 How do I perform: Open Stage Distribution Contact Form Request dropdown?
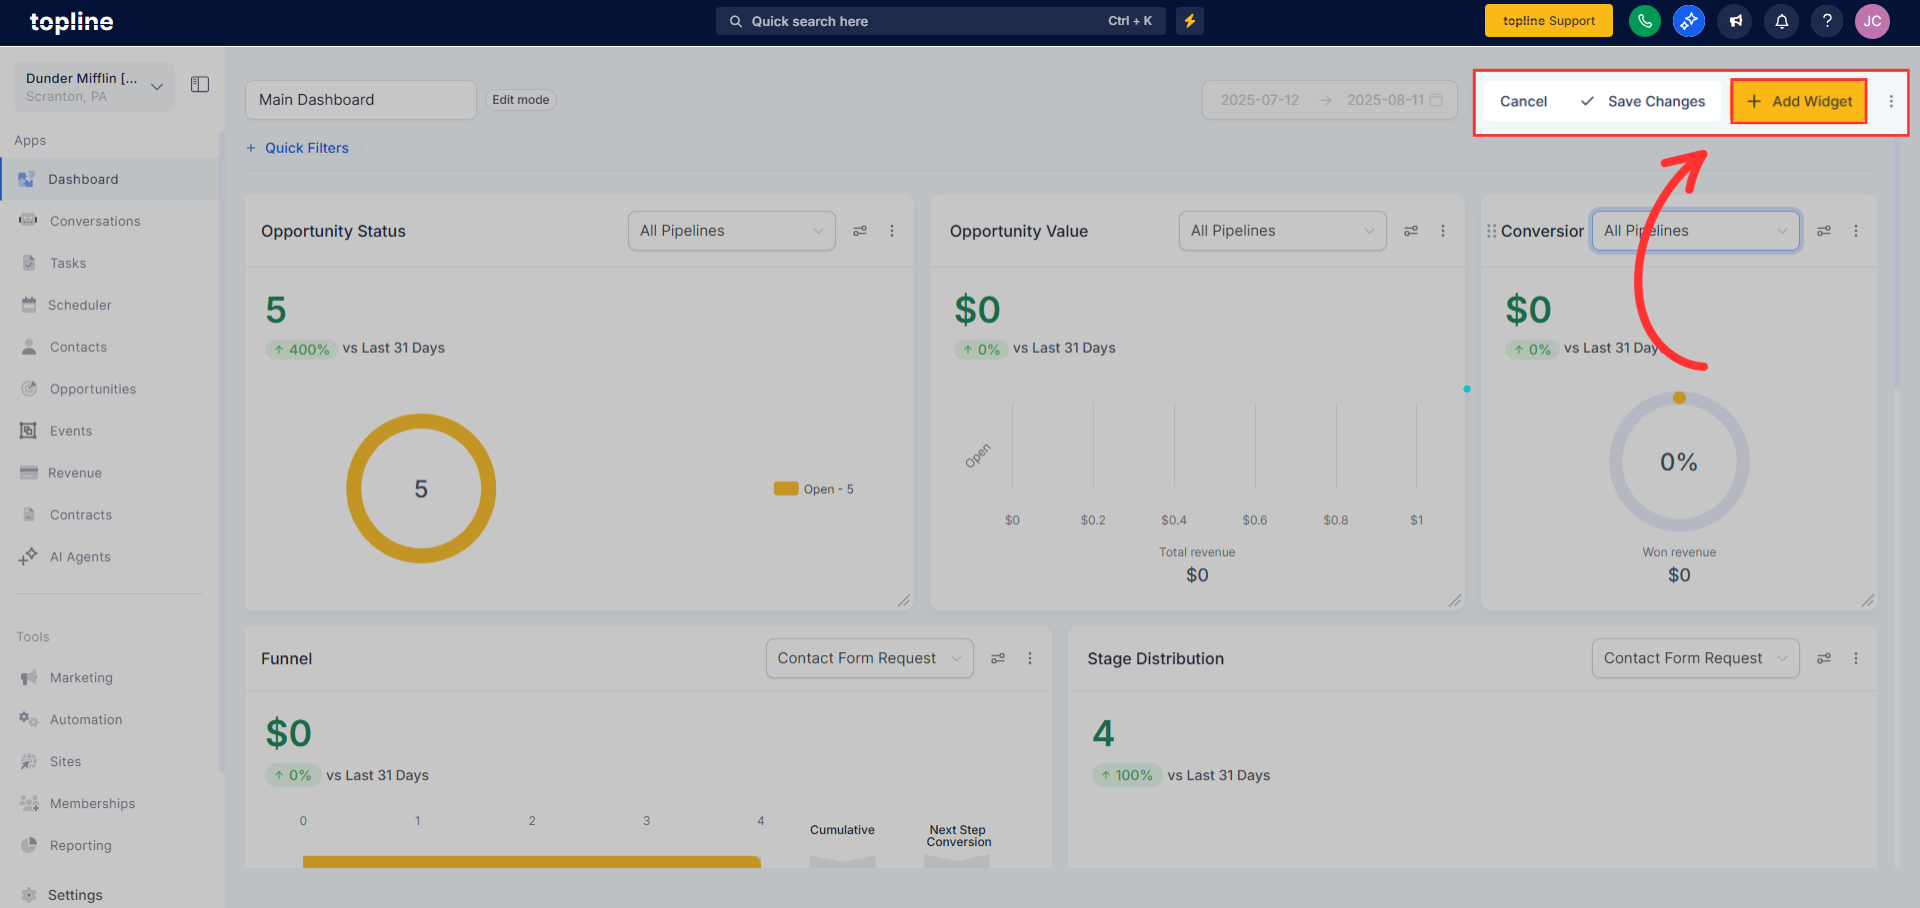click(1696, 659)
